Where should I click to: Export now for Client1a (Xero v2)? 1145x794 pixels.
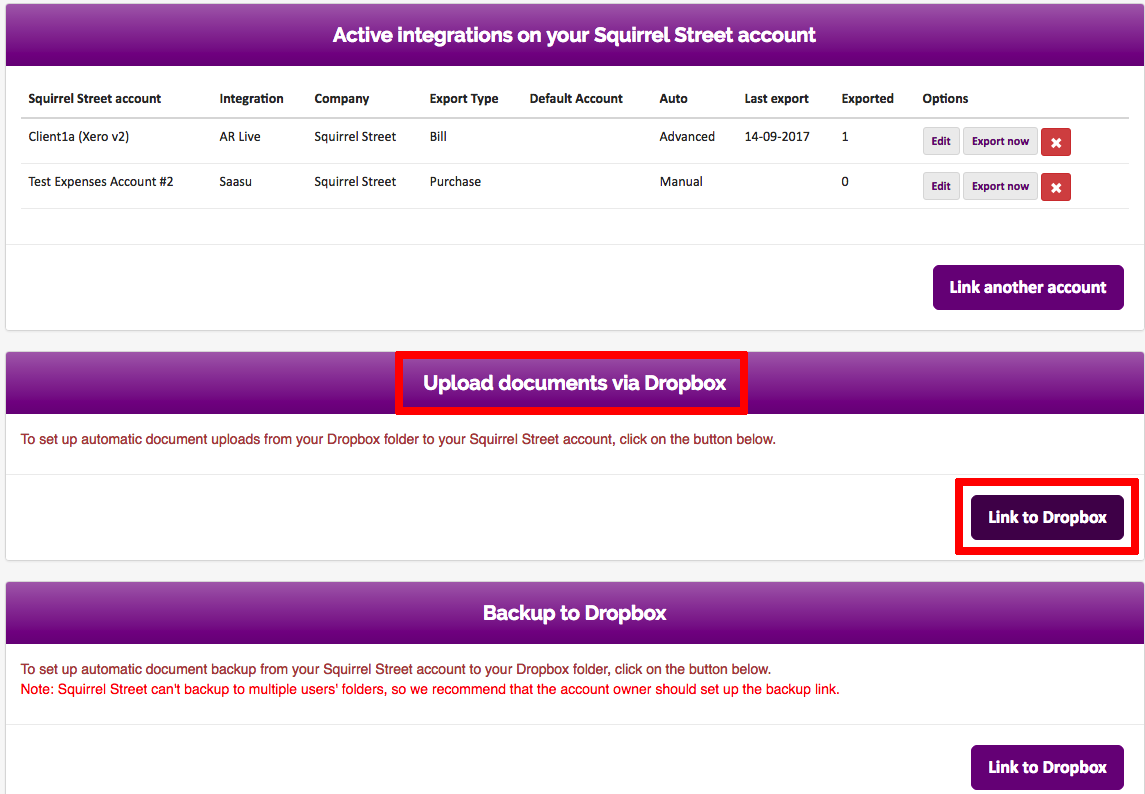coord(1000,142)
